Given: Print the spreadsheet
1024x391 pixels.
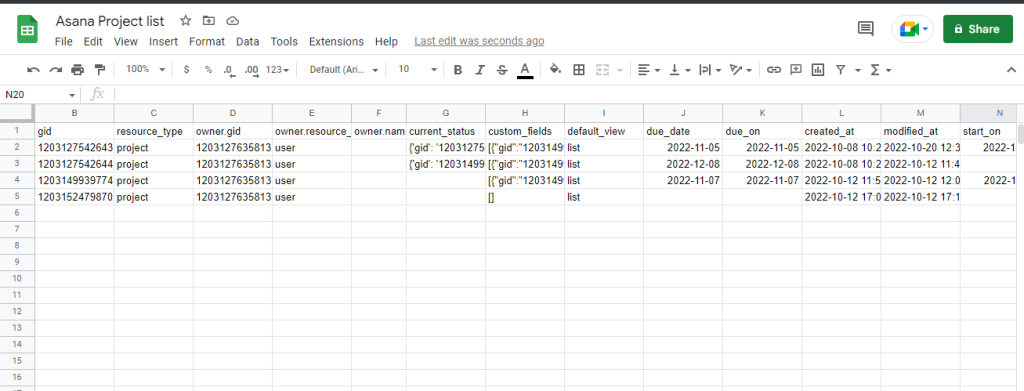Looking at the screenshot, I should coord(78,69).
